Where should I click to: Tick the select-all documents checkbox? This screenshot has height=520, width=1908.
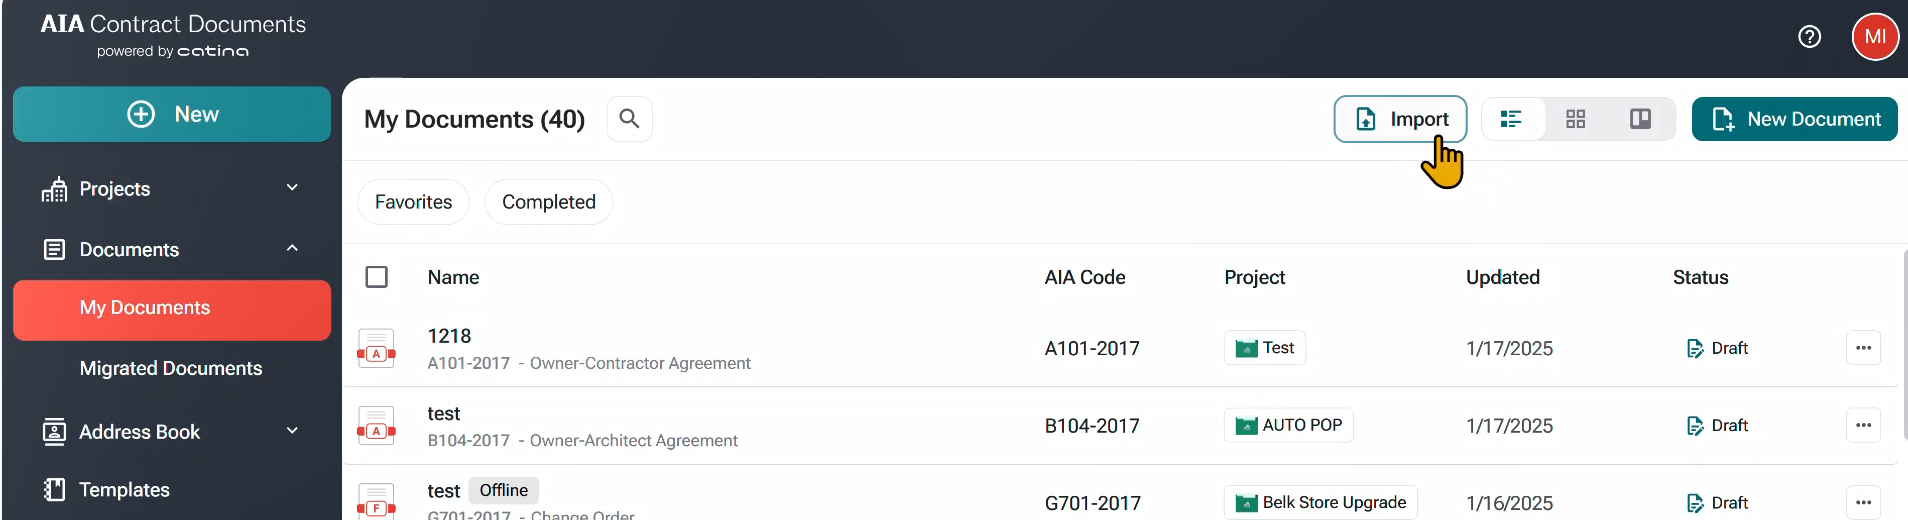tap(377, 277)
